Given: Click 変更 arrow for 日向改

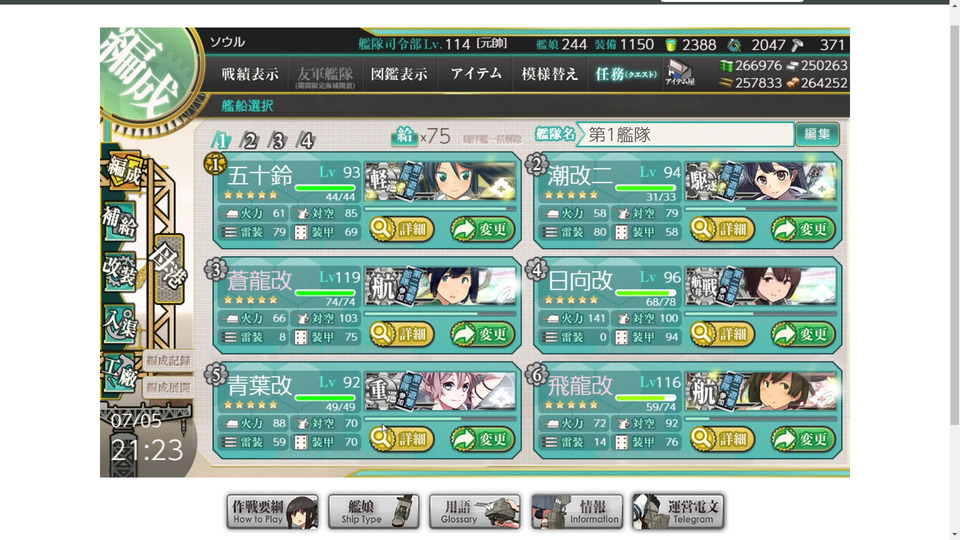Looking at the screenshot, I should 804,334.
